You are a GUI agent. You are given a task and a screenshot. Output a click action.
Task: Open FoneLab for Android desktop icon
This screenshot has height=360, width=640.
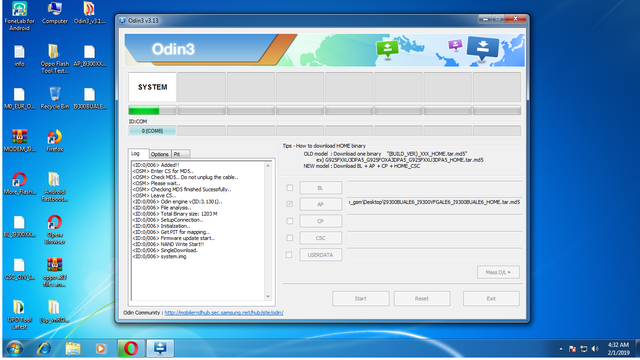tap(19, 16)
